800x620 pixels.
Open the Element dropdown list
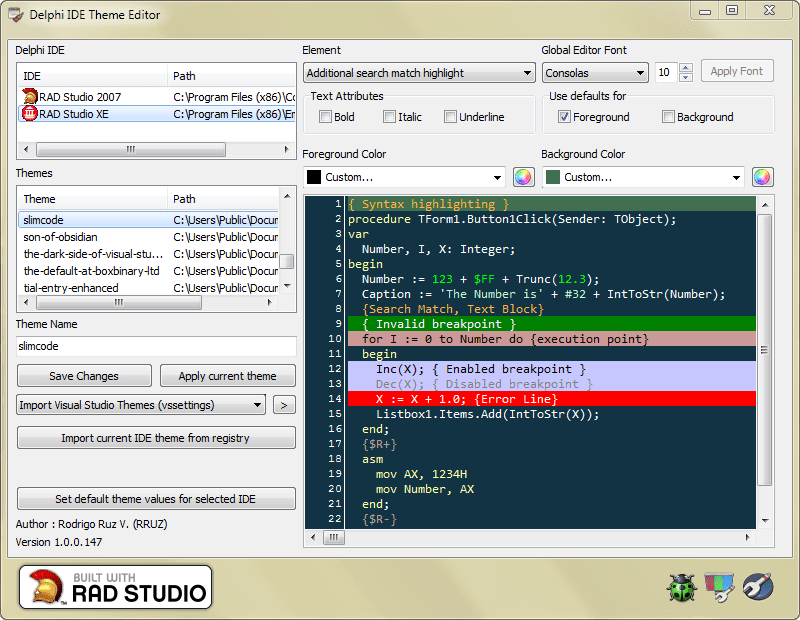419,73
